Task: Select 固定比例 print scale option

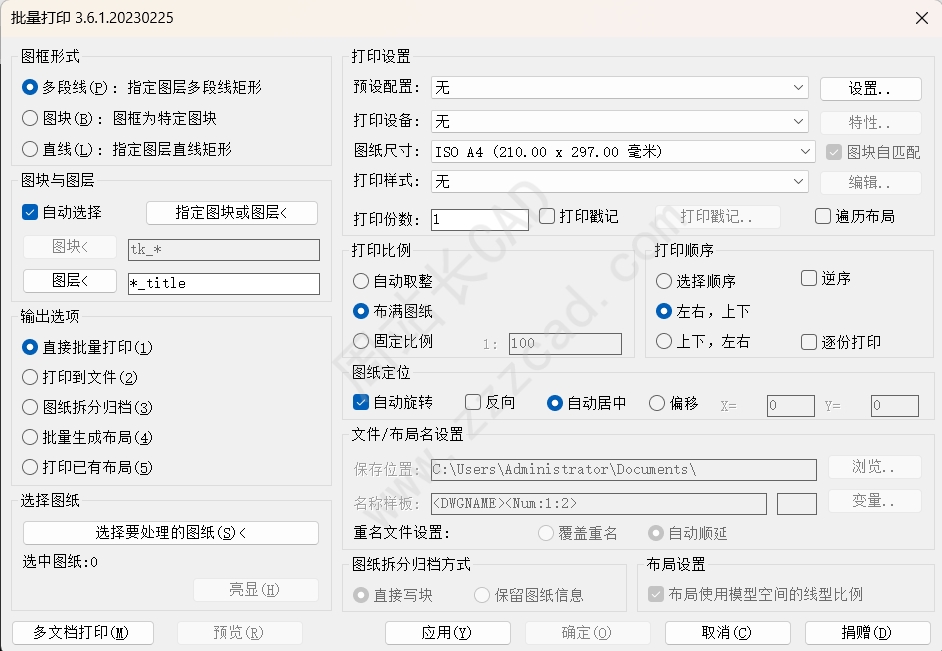Action: (362, 341)
